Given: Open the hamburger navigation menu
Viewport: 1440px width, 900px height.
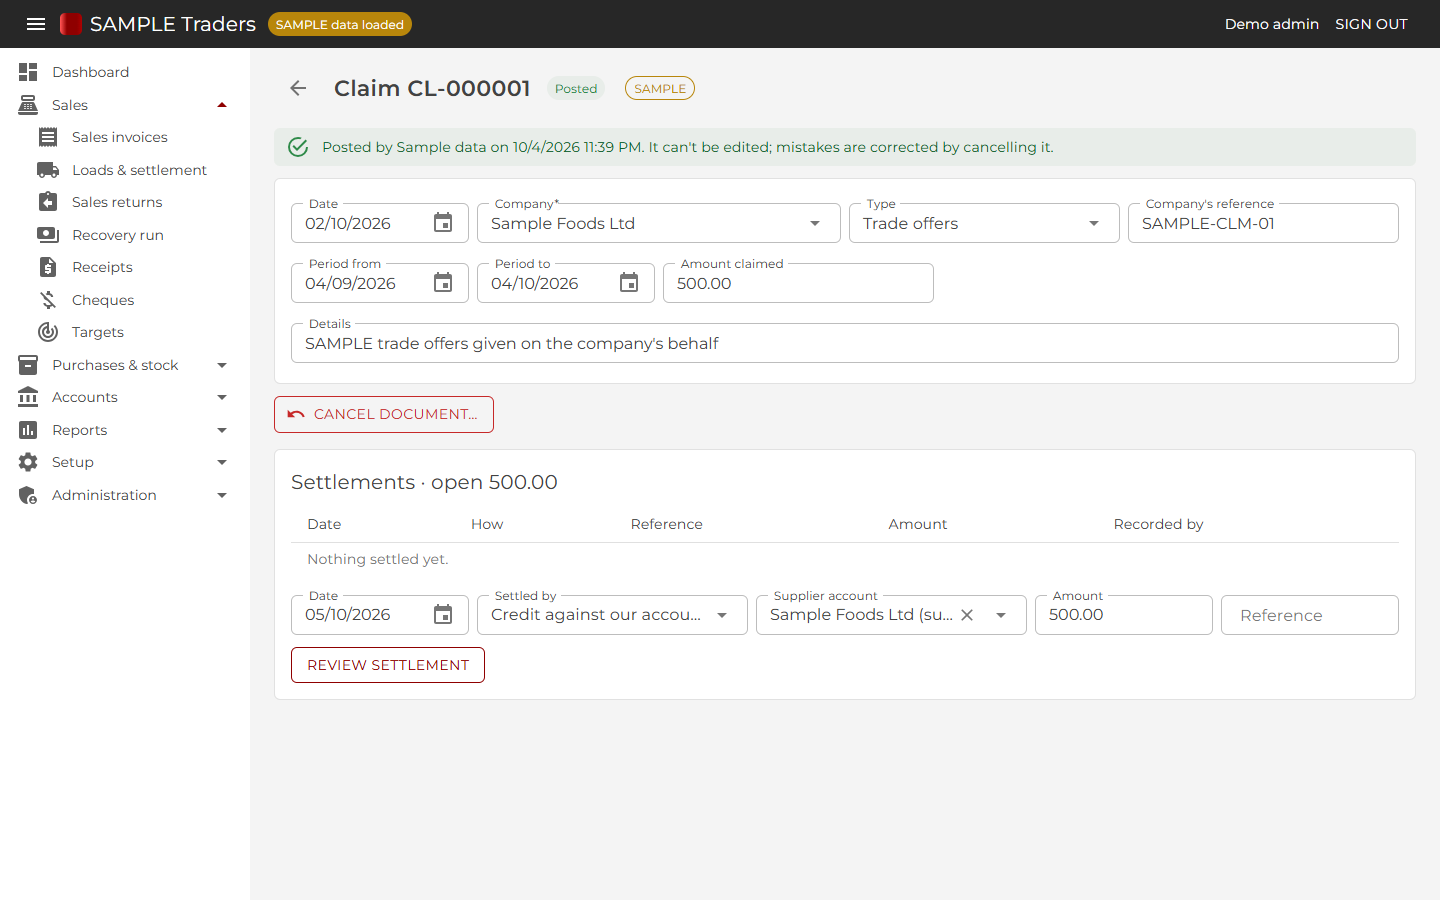Looking at the screenshot, I should (36, 24).
